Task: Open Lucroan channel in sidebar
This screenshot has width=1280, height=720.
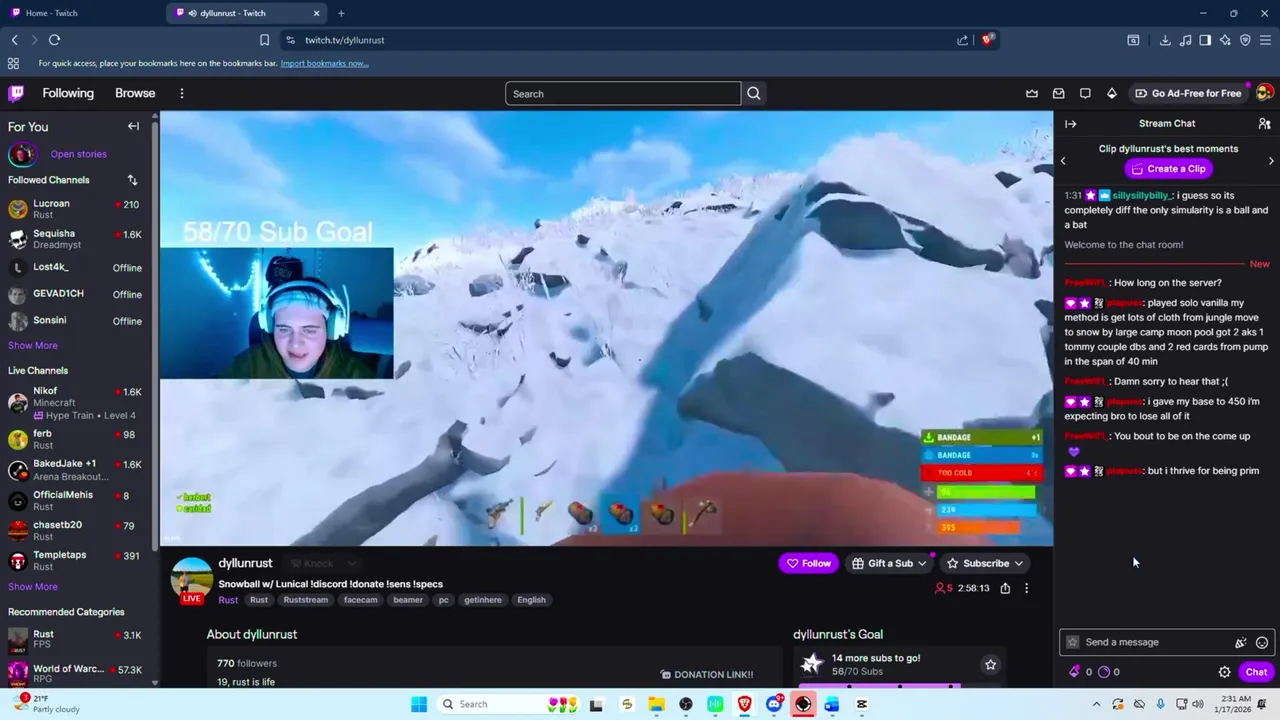Action: click(x=75, y=209)
